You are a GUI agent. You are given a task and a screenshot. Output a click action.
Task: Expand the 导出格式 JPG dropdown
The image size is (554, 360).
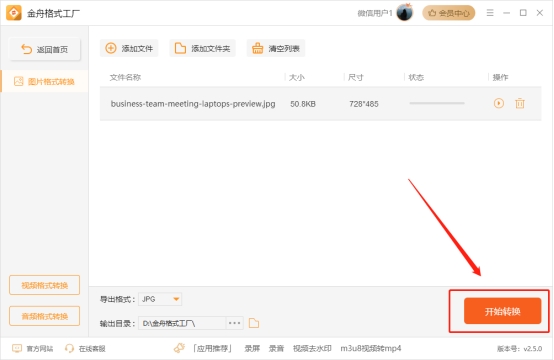(x=160, y=299)
